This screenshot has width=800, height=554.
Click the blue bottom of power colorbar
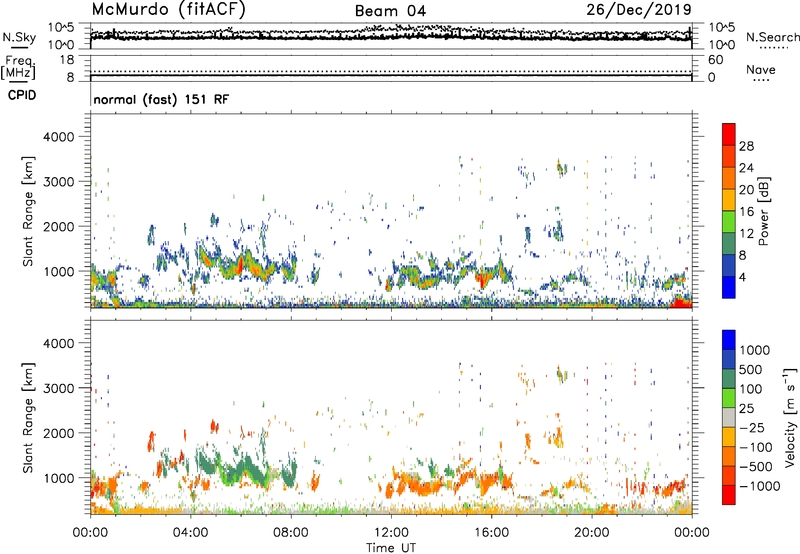coord(729,287)
